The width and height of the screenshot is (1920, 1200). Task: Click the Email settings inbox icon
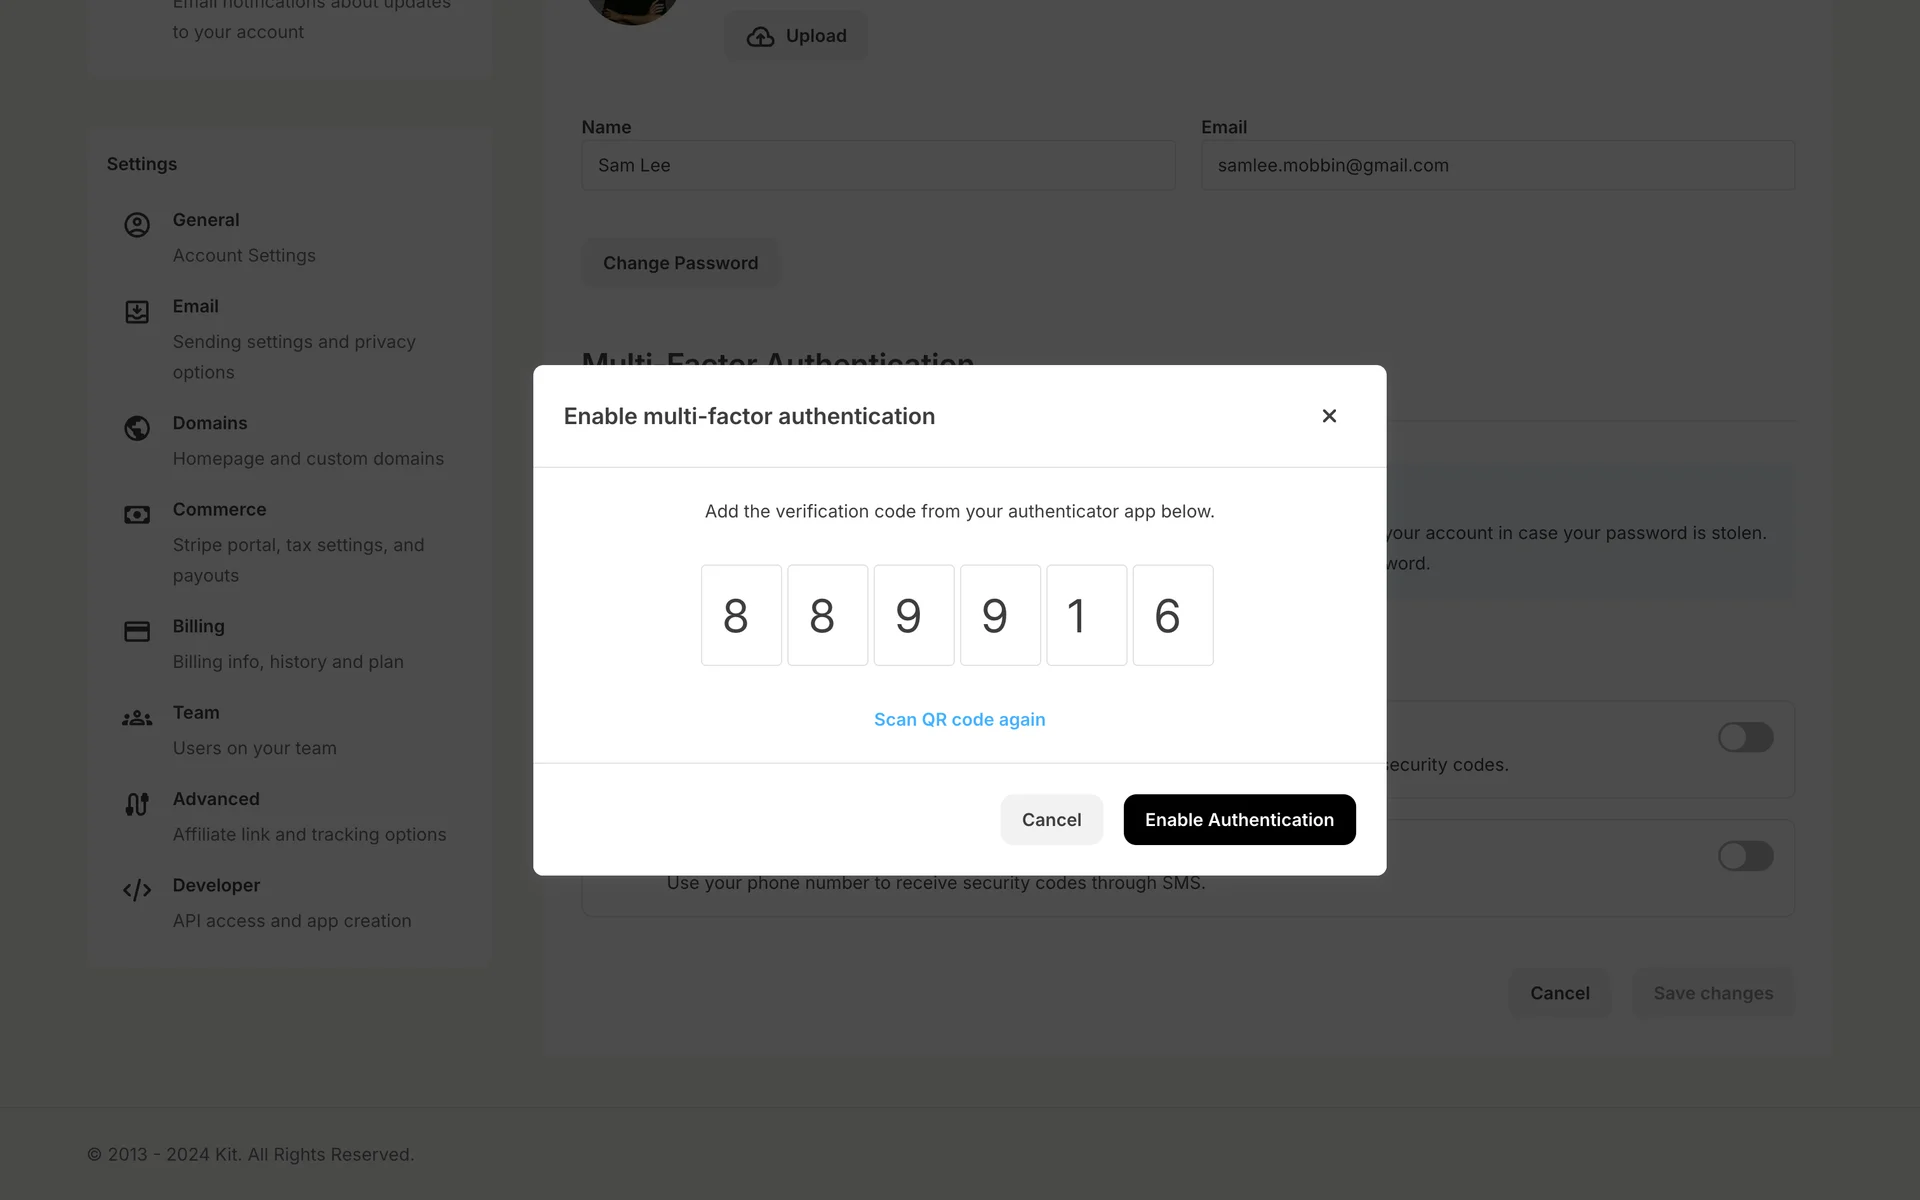click(137, 312)
